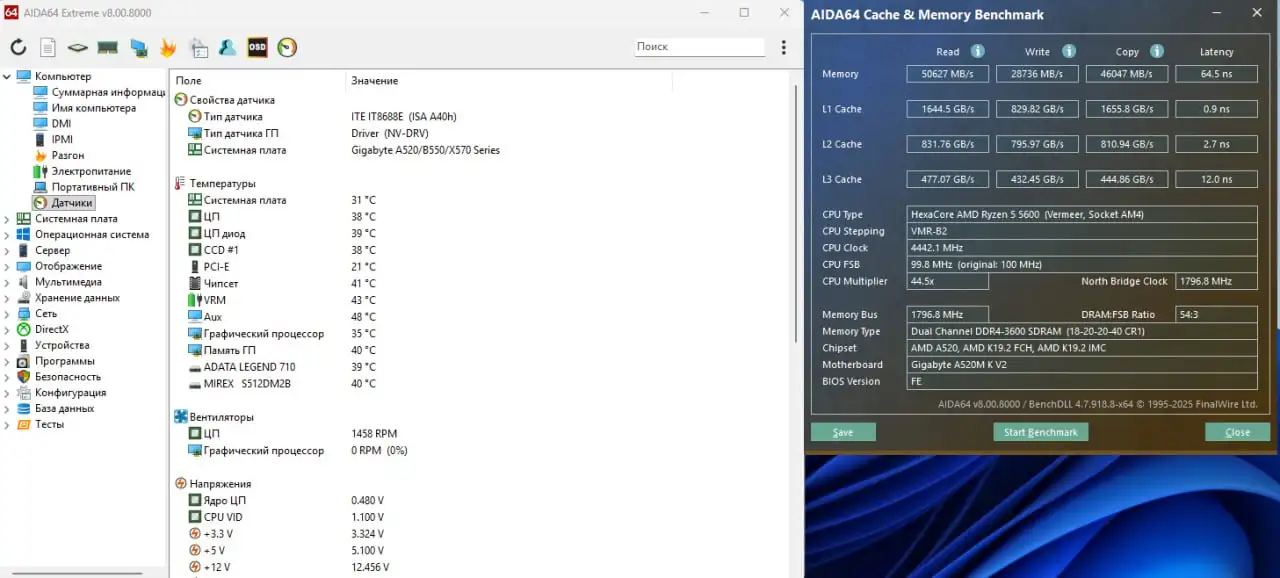Expand the Конфигурация tree node
This screenshot has width=1280, height=578.
[7, 393]
